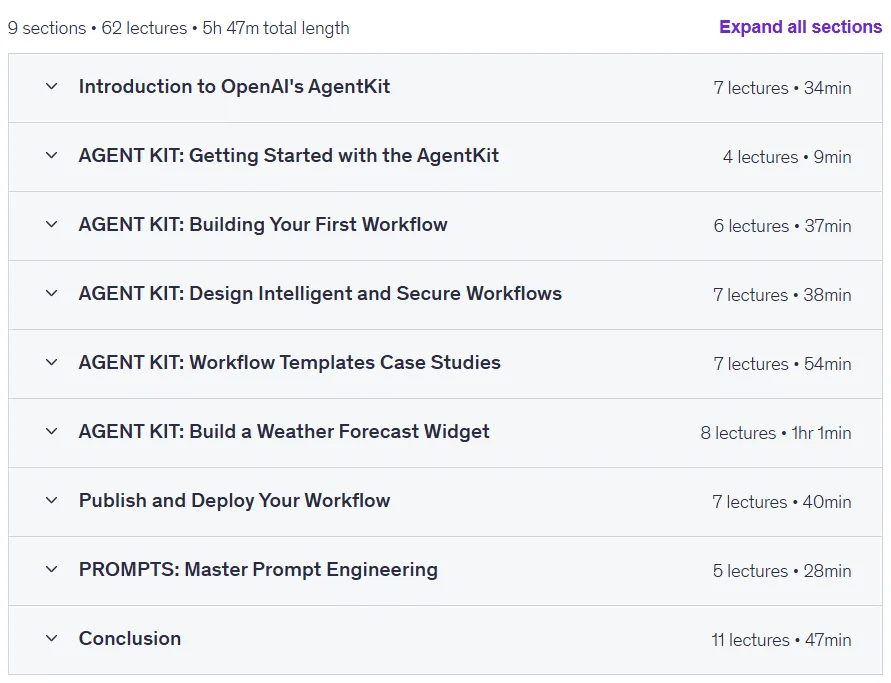Open PROMPTS: Master Prompt Engineering title

coord(258,569)
